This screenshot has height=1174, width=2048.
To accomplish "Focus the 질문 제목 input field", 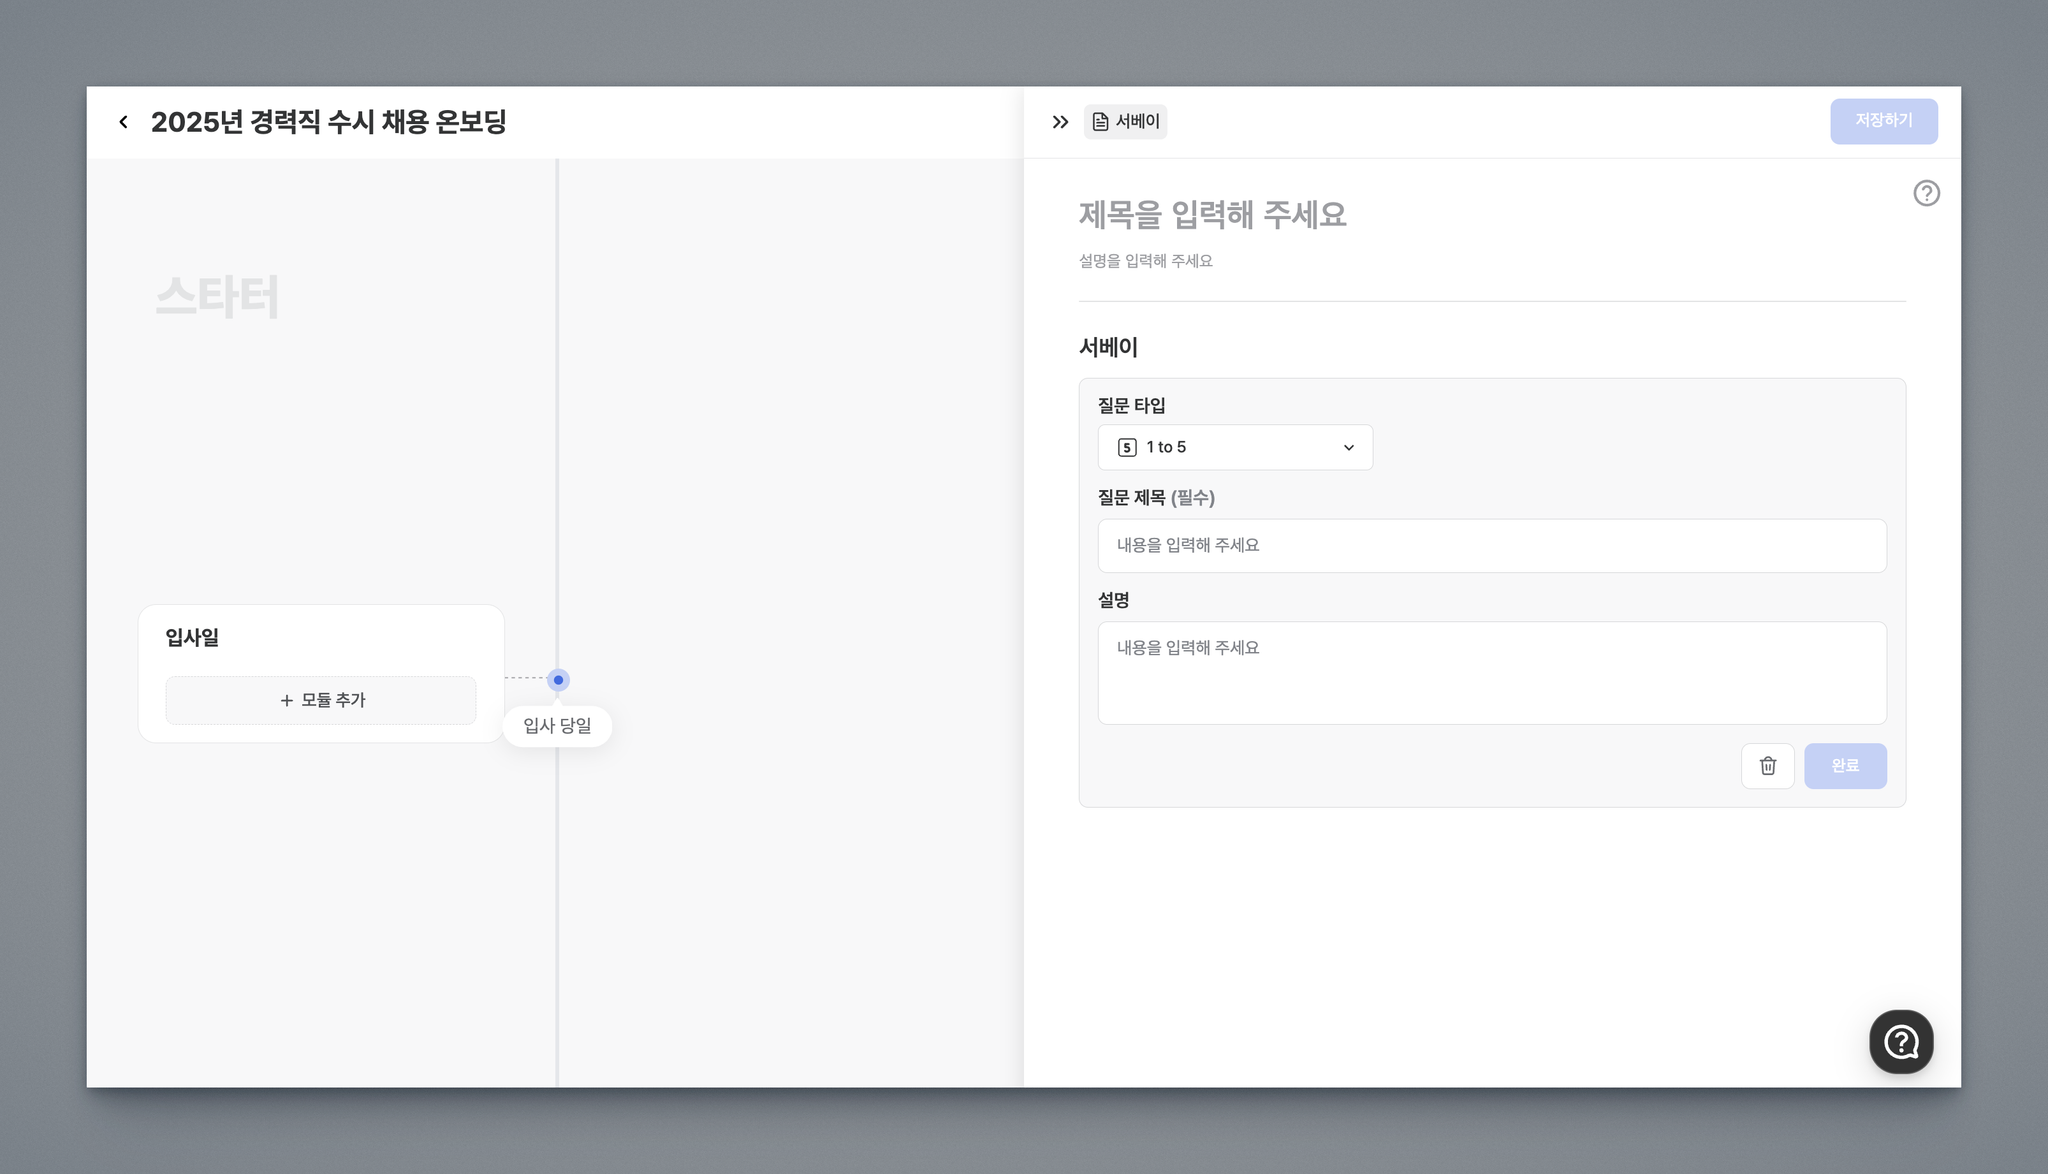I will tap(1491, 546).
